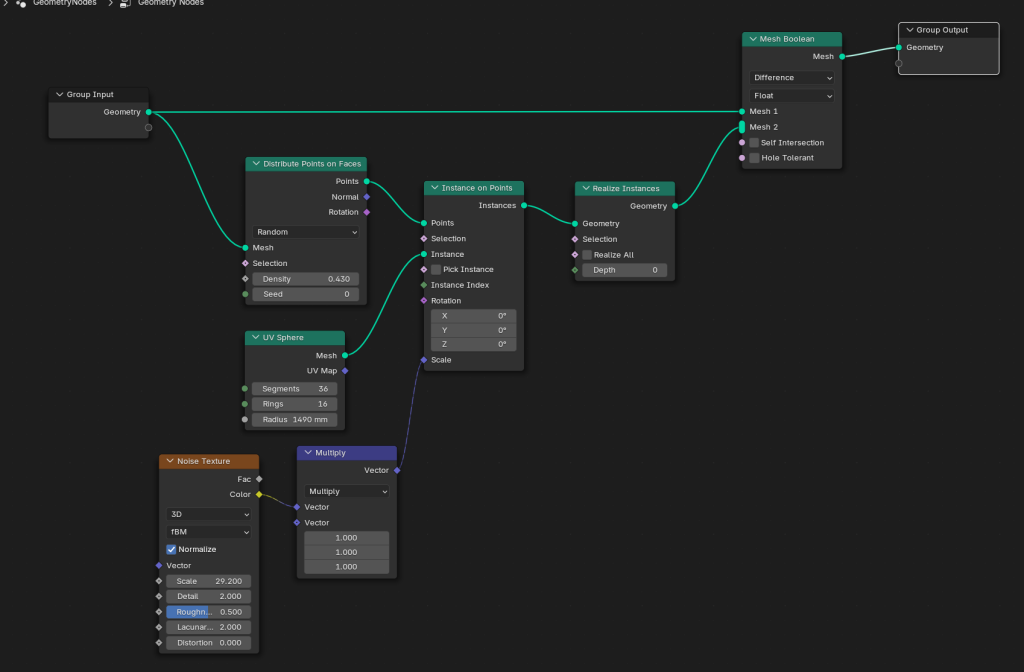1024x672 pixels.
Task: Click the Instance on Points Scale socket
Action: [424, 360]
